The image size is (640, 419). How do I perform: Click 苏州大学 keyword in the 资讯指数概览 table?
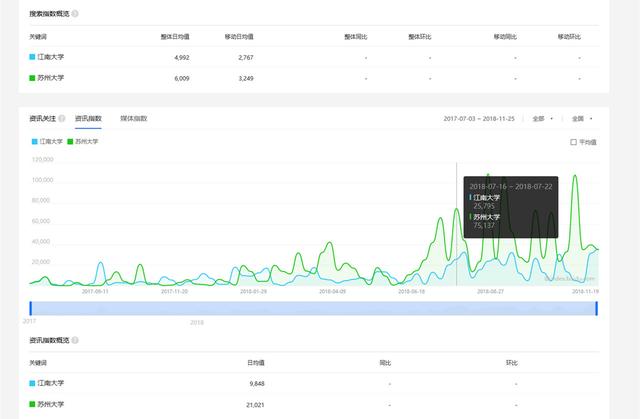(x=51, y=404)
